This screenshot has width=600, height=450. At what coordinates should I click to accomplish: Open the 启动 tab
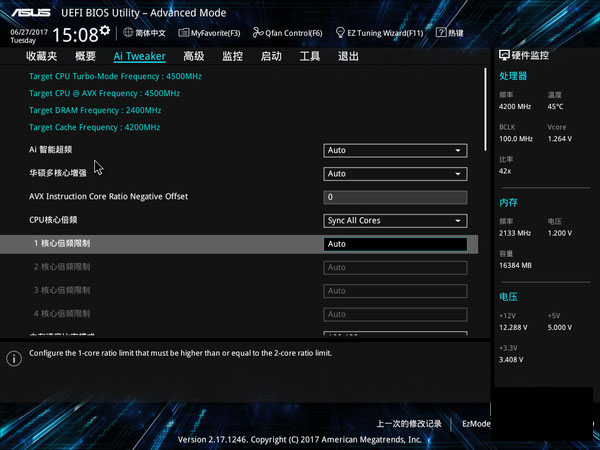tap(271, 56)
